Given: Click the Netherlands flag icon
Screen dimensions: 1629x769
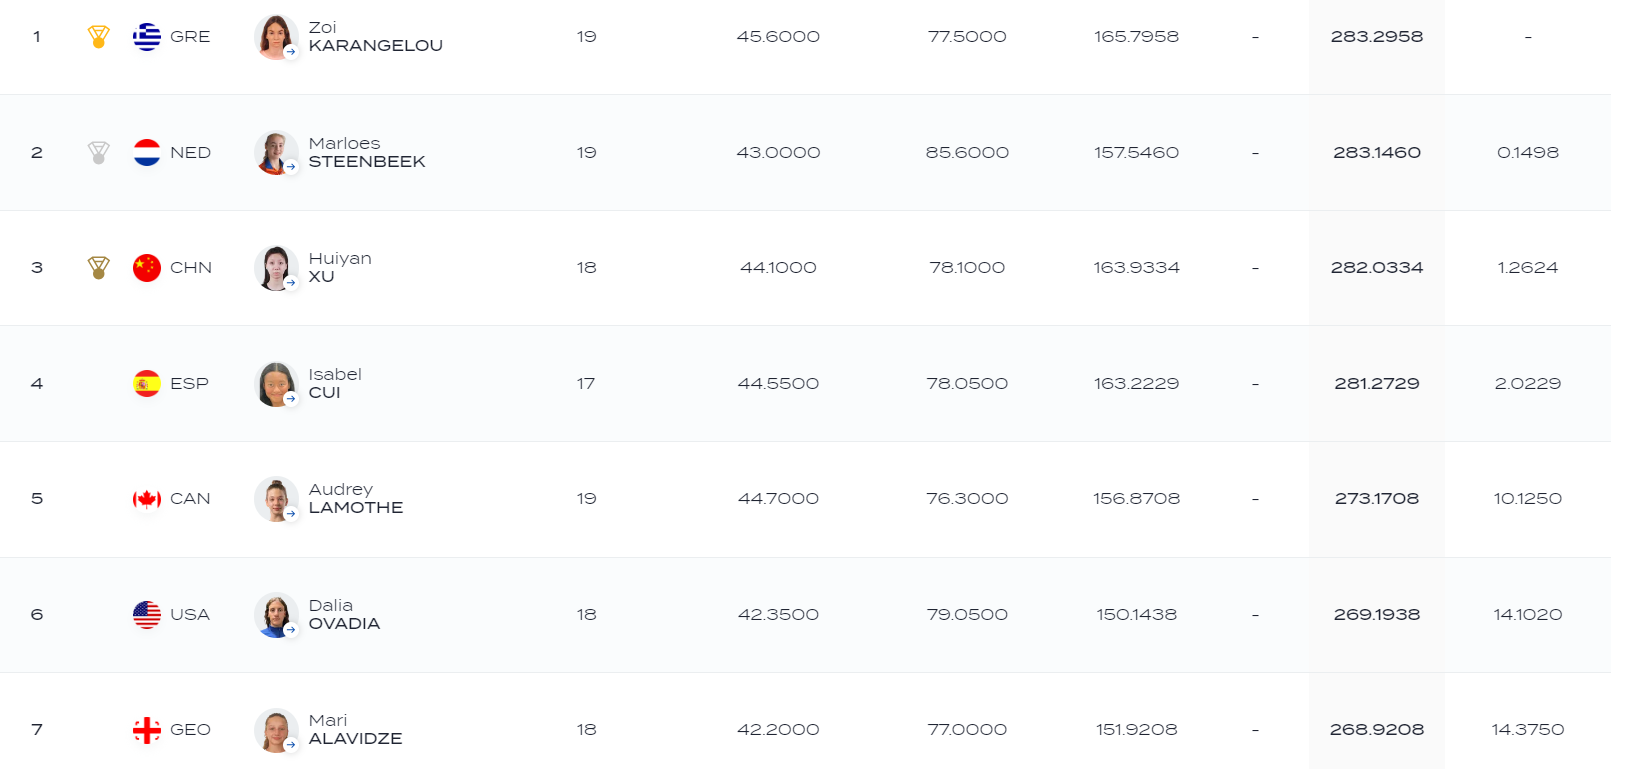Looking at the screenshot, I should point(147,153).
